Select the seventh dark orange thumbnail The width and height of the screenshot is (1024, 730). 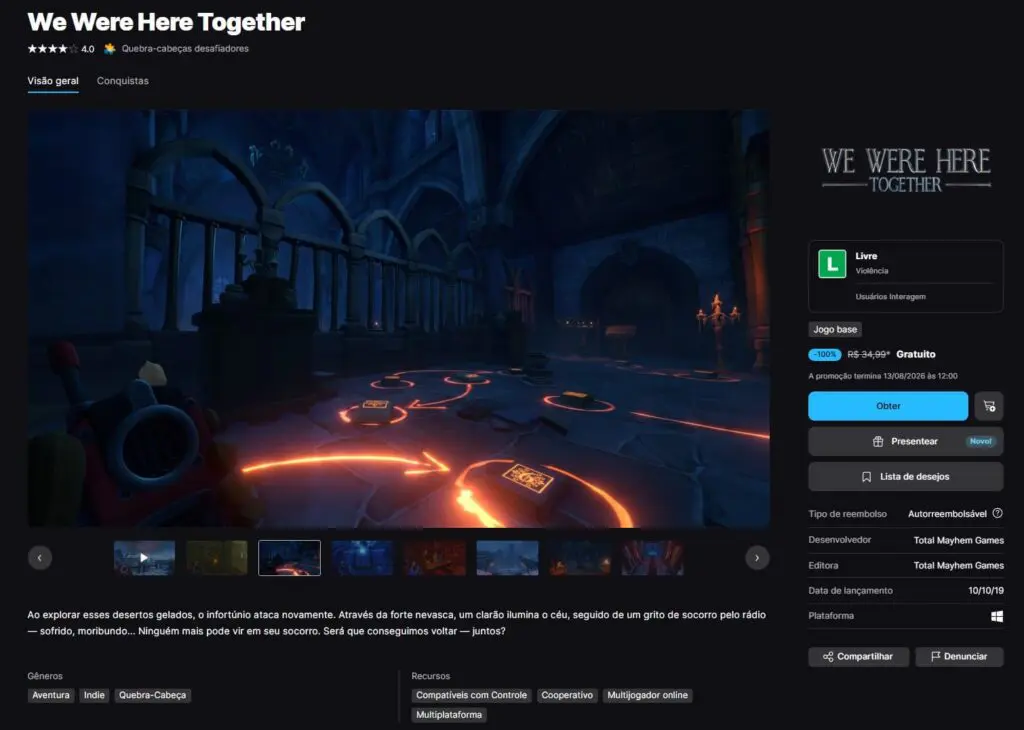(x=580, y=558)
